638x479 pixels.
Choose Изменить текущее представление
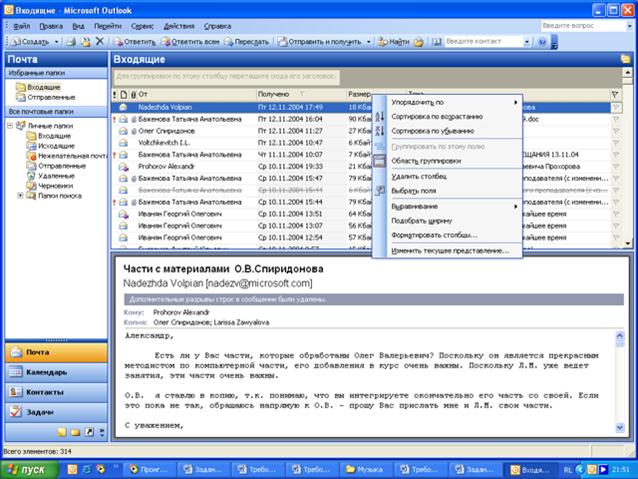click(x=448, y=251)
